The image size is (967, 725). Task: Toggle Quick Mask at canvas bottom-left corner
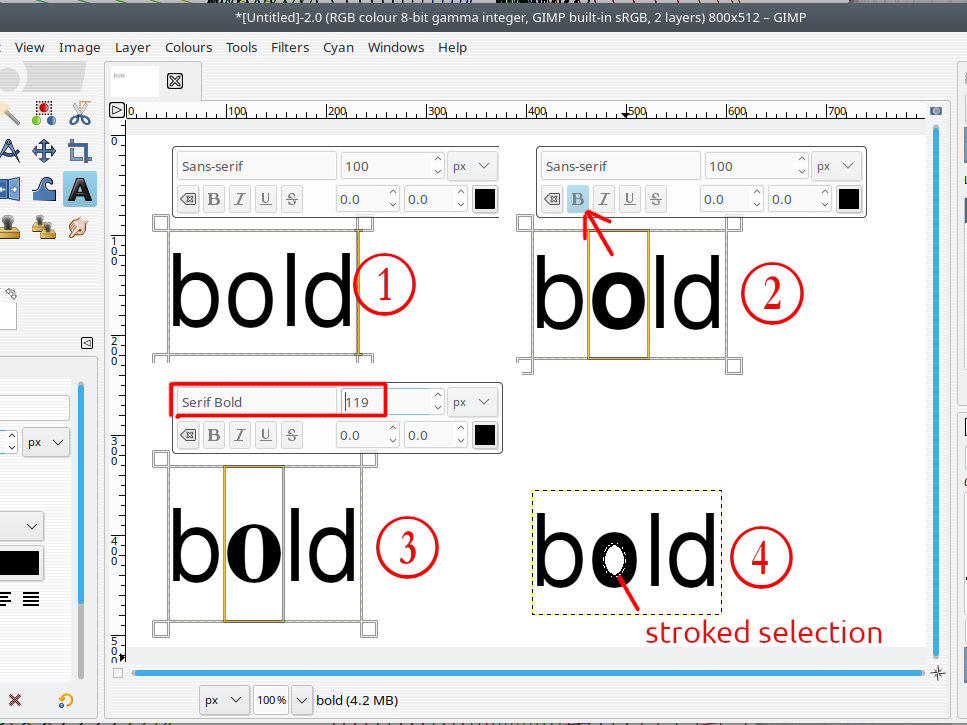[x=118, y=673]
